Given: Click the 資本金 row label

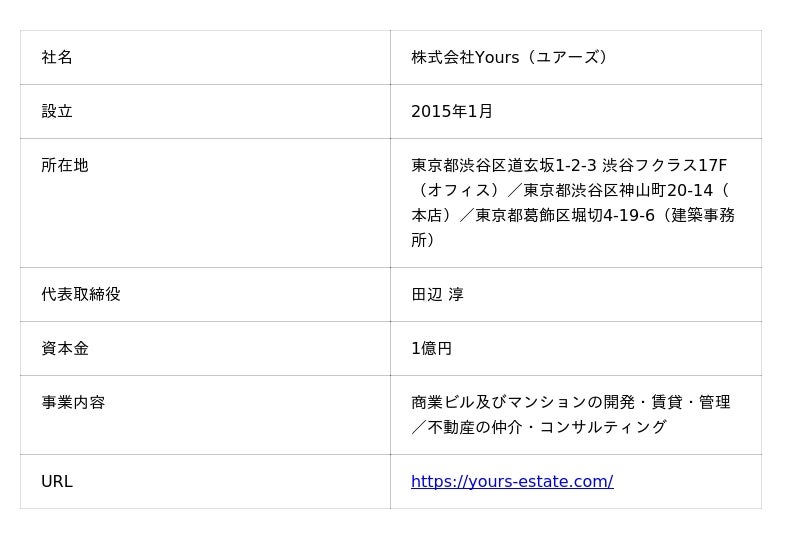Looking at the screenshot, I should pyautogui.click(x=65, y=349).
